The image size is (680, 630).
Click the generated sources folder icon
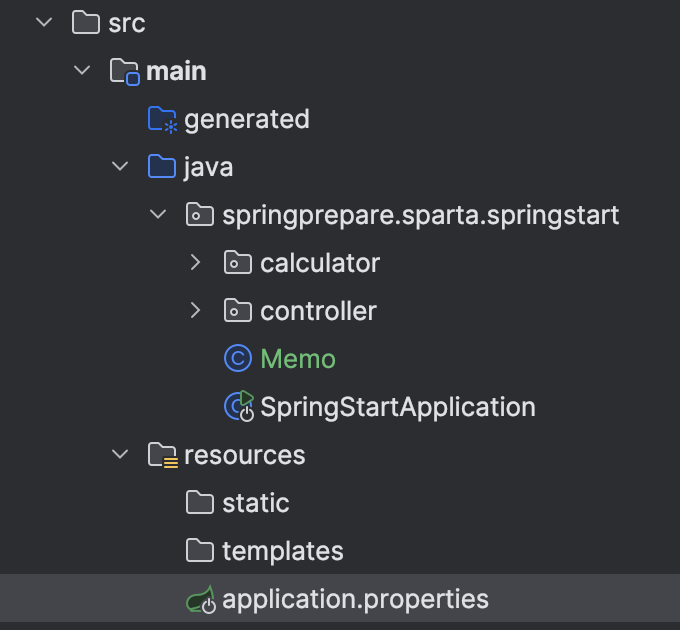[162, 119]
